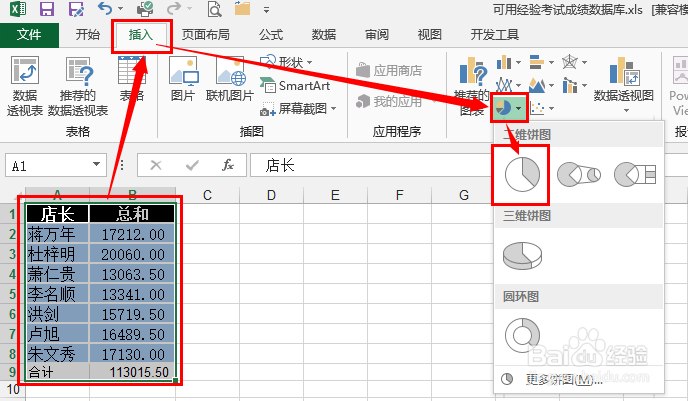Select the bar-of-pie chart type
The height and width of the screenshot is (401, 688).
click(635, 175)
